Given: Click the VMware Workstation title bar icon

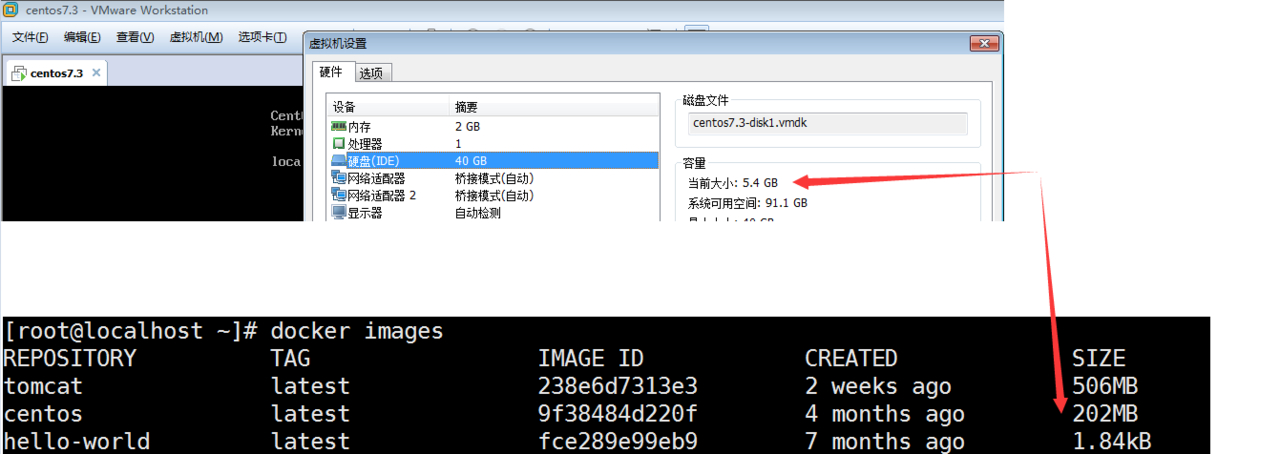Looking at the screenshot, I should pos(11,11).
